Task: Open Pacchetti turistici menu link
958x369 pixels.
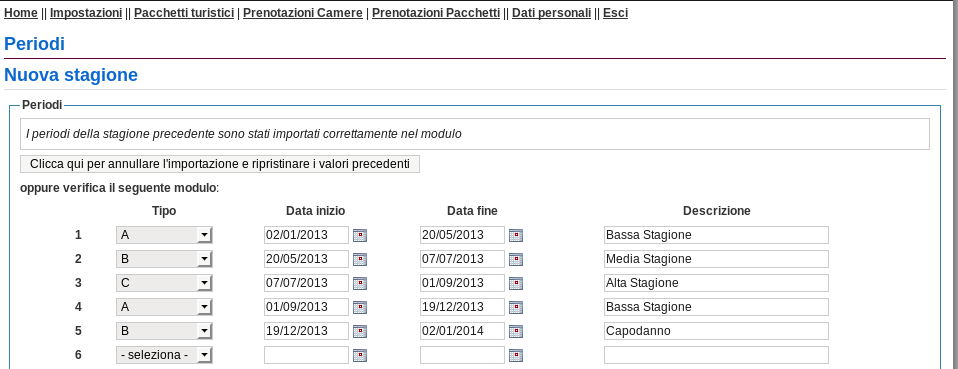Action: pos(184,13)
